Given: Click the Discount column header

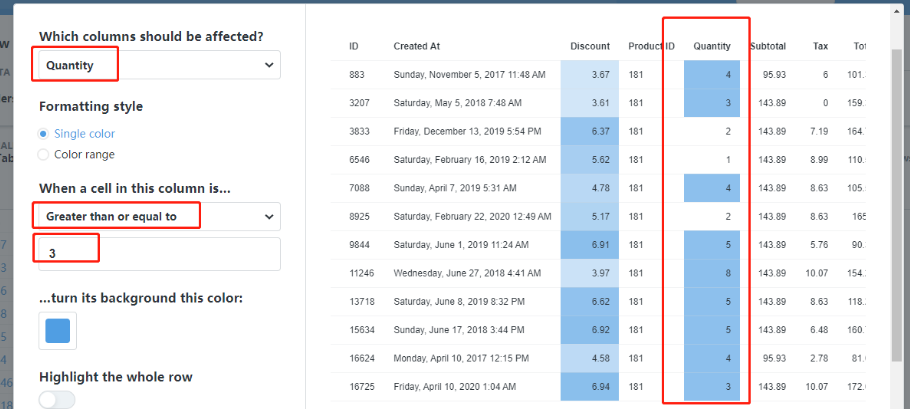Looking at the screenshot, I should pyautogui.click(x=590, y=46).
